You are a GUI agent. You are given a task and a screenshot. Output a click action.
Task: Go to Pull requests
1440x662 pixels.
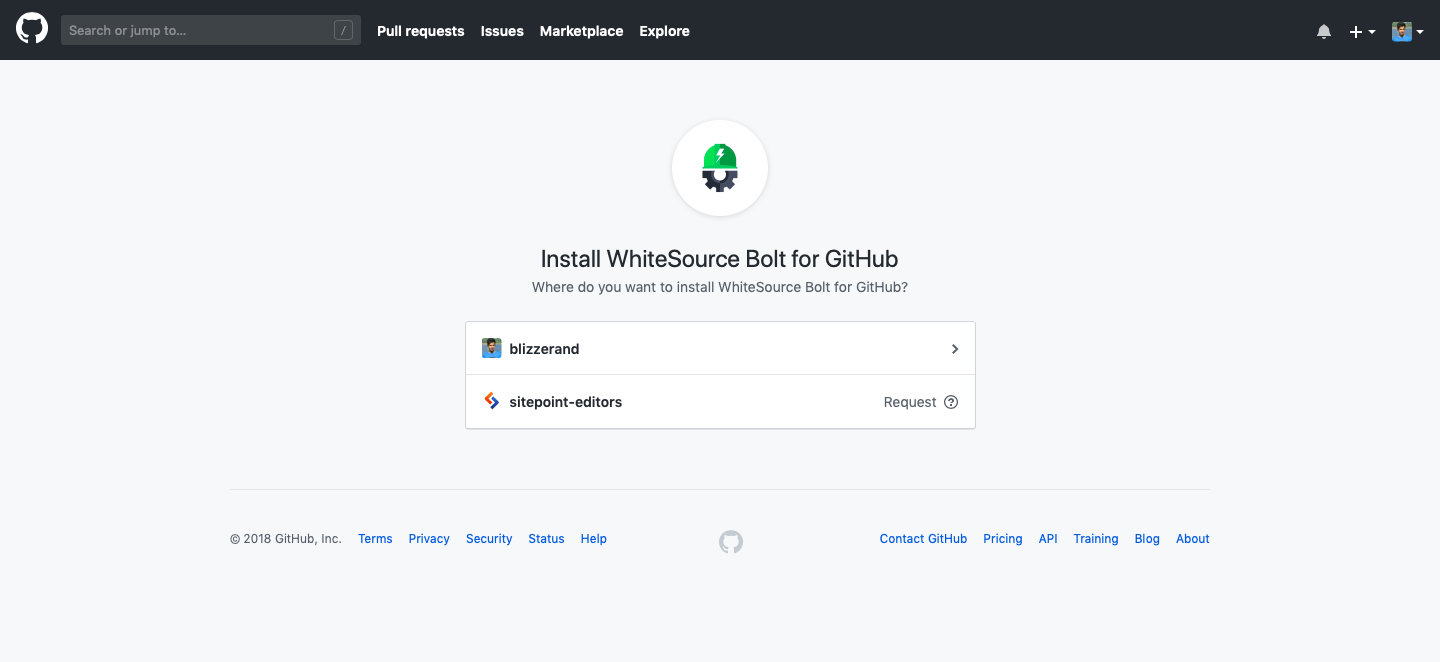coord(420,31)
